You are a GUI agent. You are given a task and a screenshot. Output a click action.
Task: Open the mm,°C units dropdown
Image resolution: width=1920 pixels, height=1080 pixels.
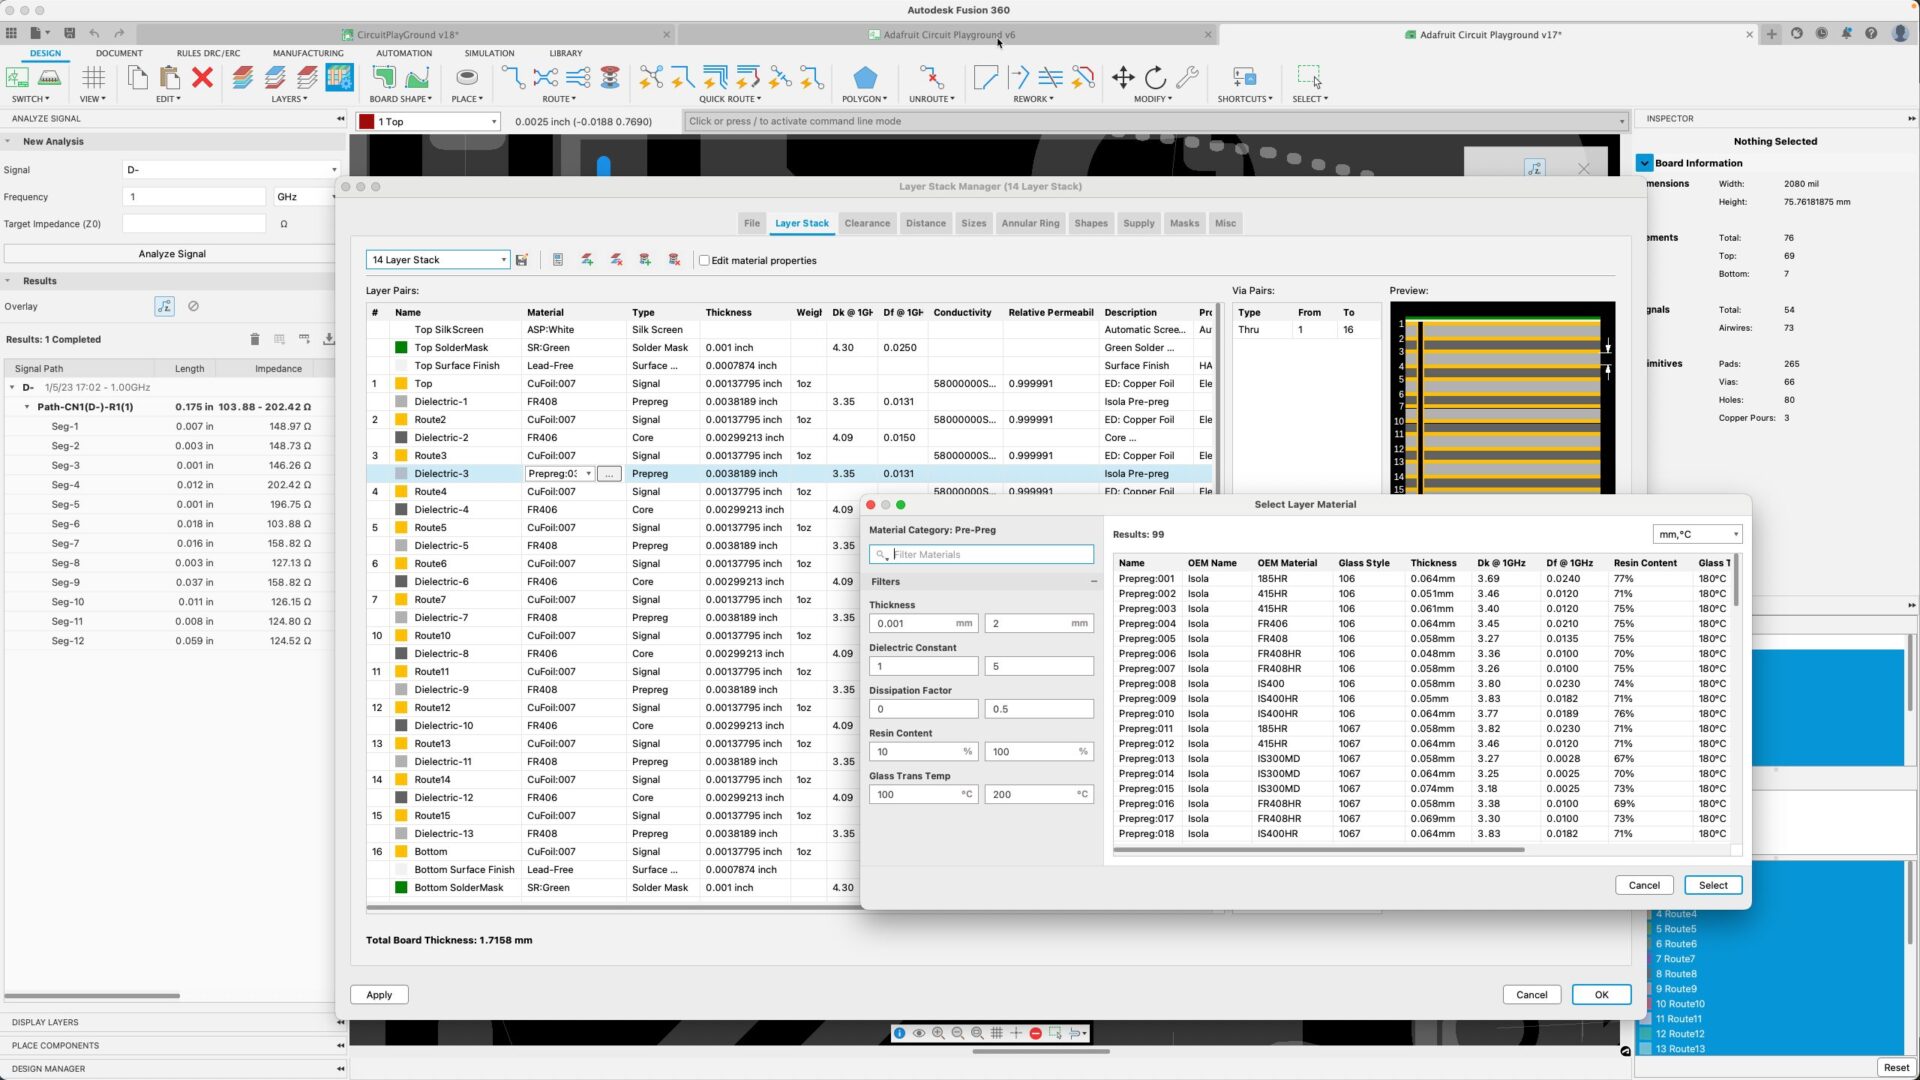click(x=1697, y=534)
